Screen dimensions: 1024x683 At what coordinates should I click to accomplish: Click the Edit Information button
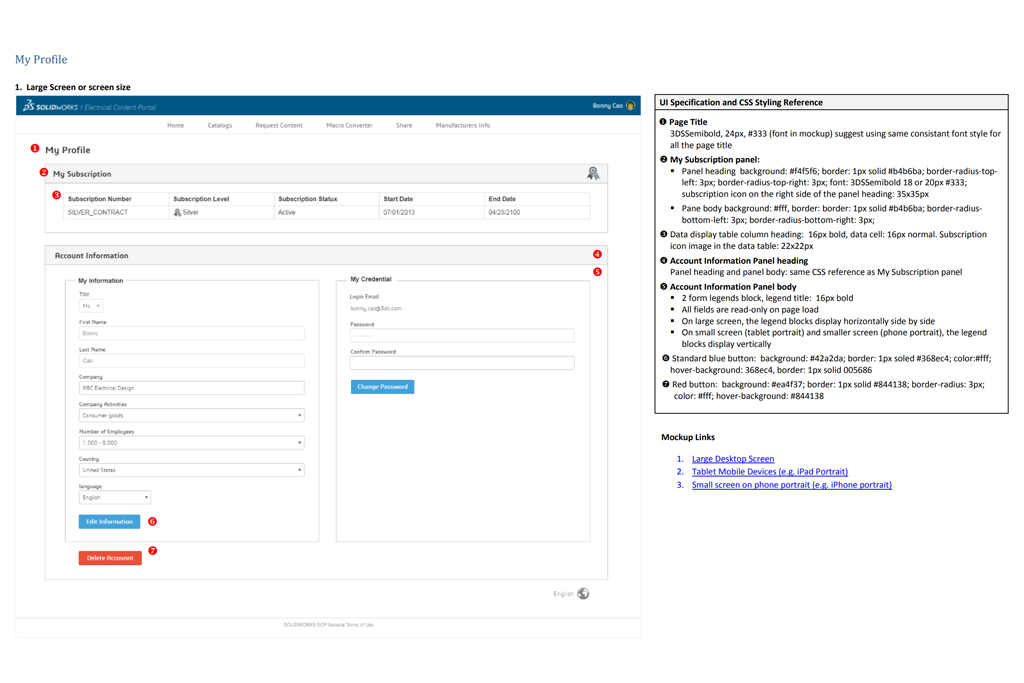tap(109, 522)
